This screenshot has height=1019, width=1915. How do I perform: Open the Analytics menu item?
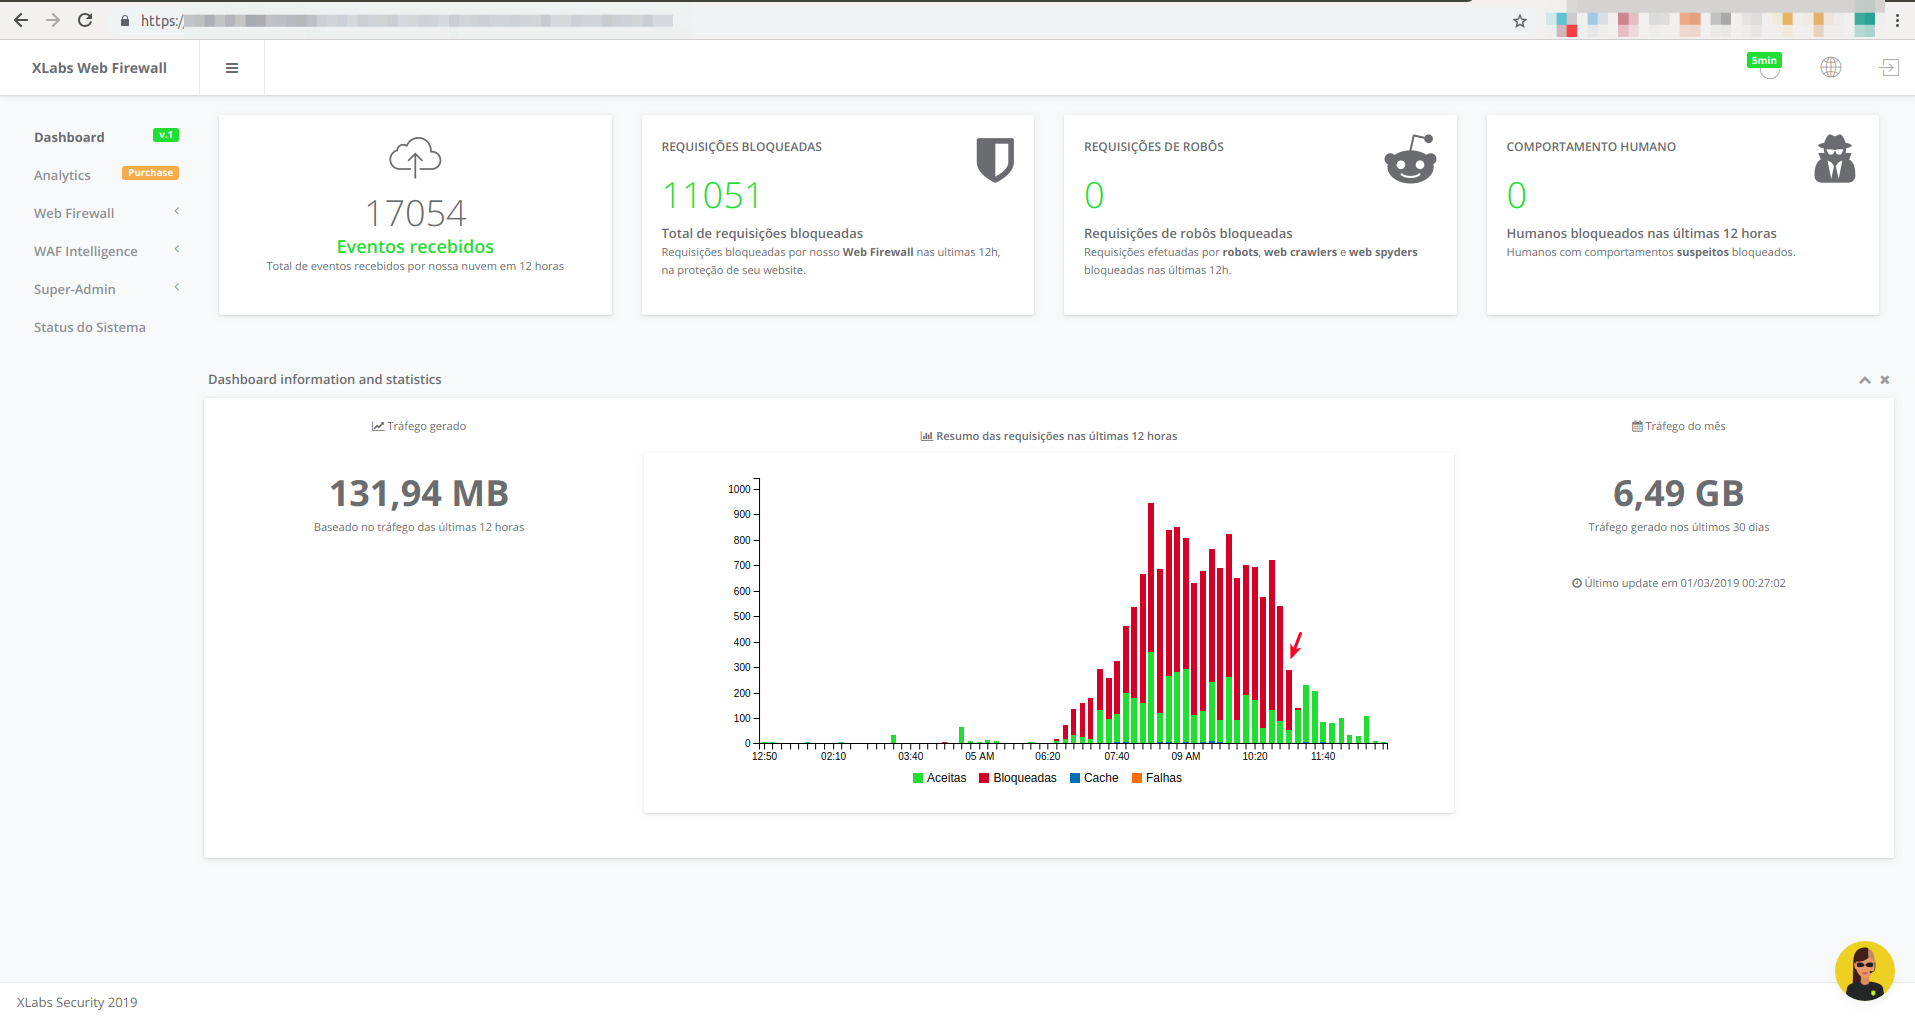pos(62,175)
